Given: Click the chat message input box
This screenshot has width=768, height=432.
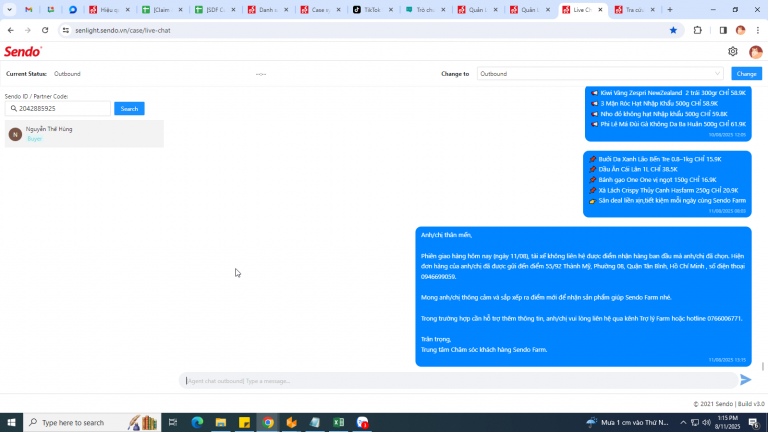Looking at the screenshot, I should [459, 381].
